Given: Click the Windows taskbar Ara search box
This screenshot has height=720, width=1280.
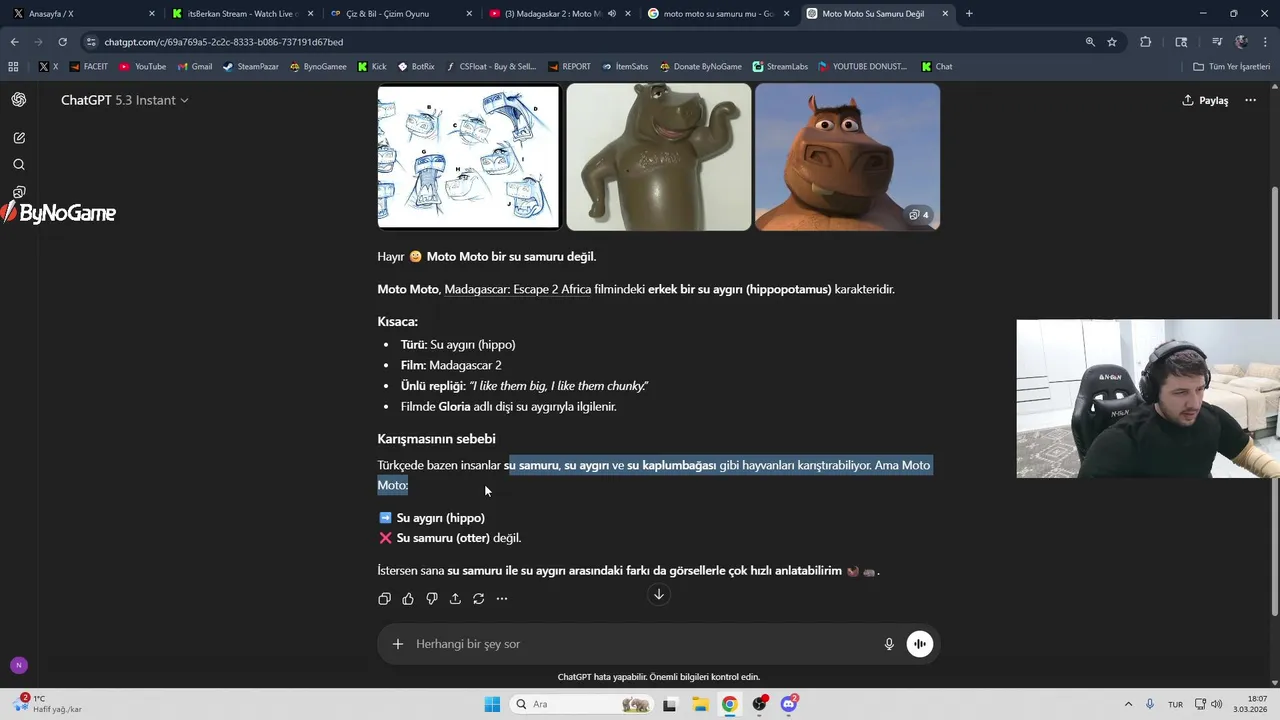Looking at the screenshot, I should pos(581,704).
